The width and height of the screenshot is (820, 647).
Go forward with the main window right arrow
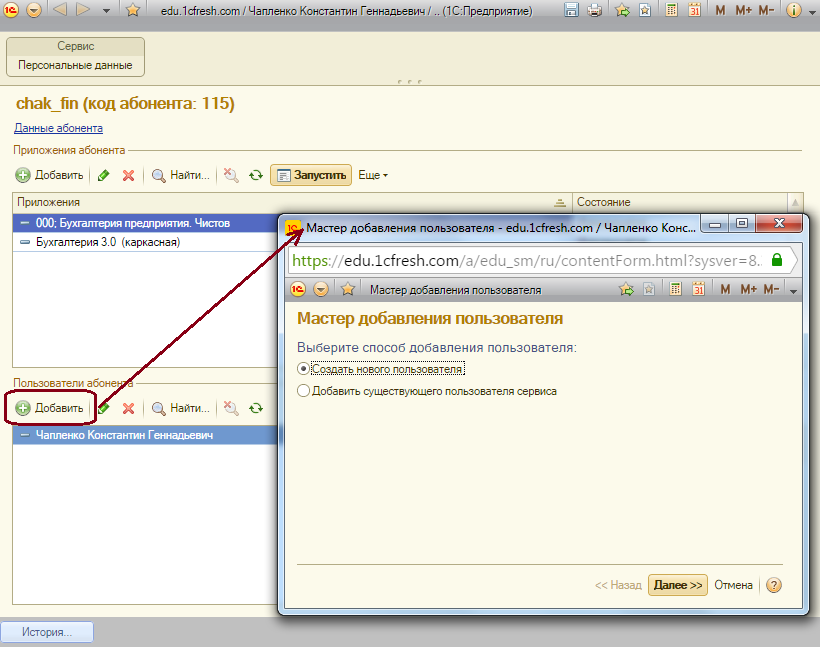(x=83, y=9)
